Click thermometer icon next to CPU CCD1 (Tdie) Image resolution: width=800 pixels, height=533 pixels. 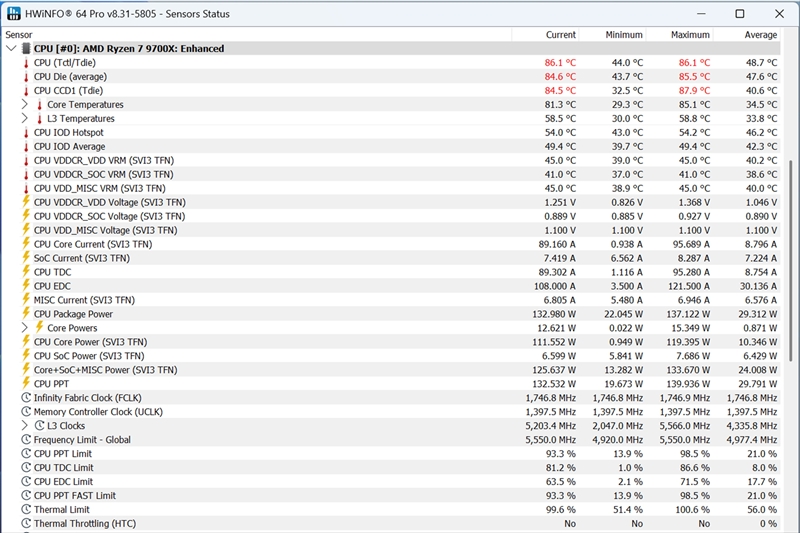pyautogui.click(x=26, y=91)
